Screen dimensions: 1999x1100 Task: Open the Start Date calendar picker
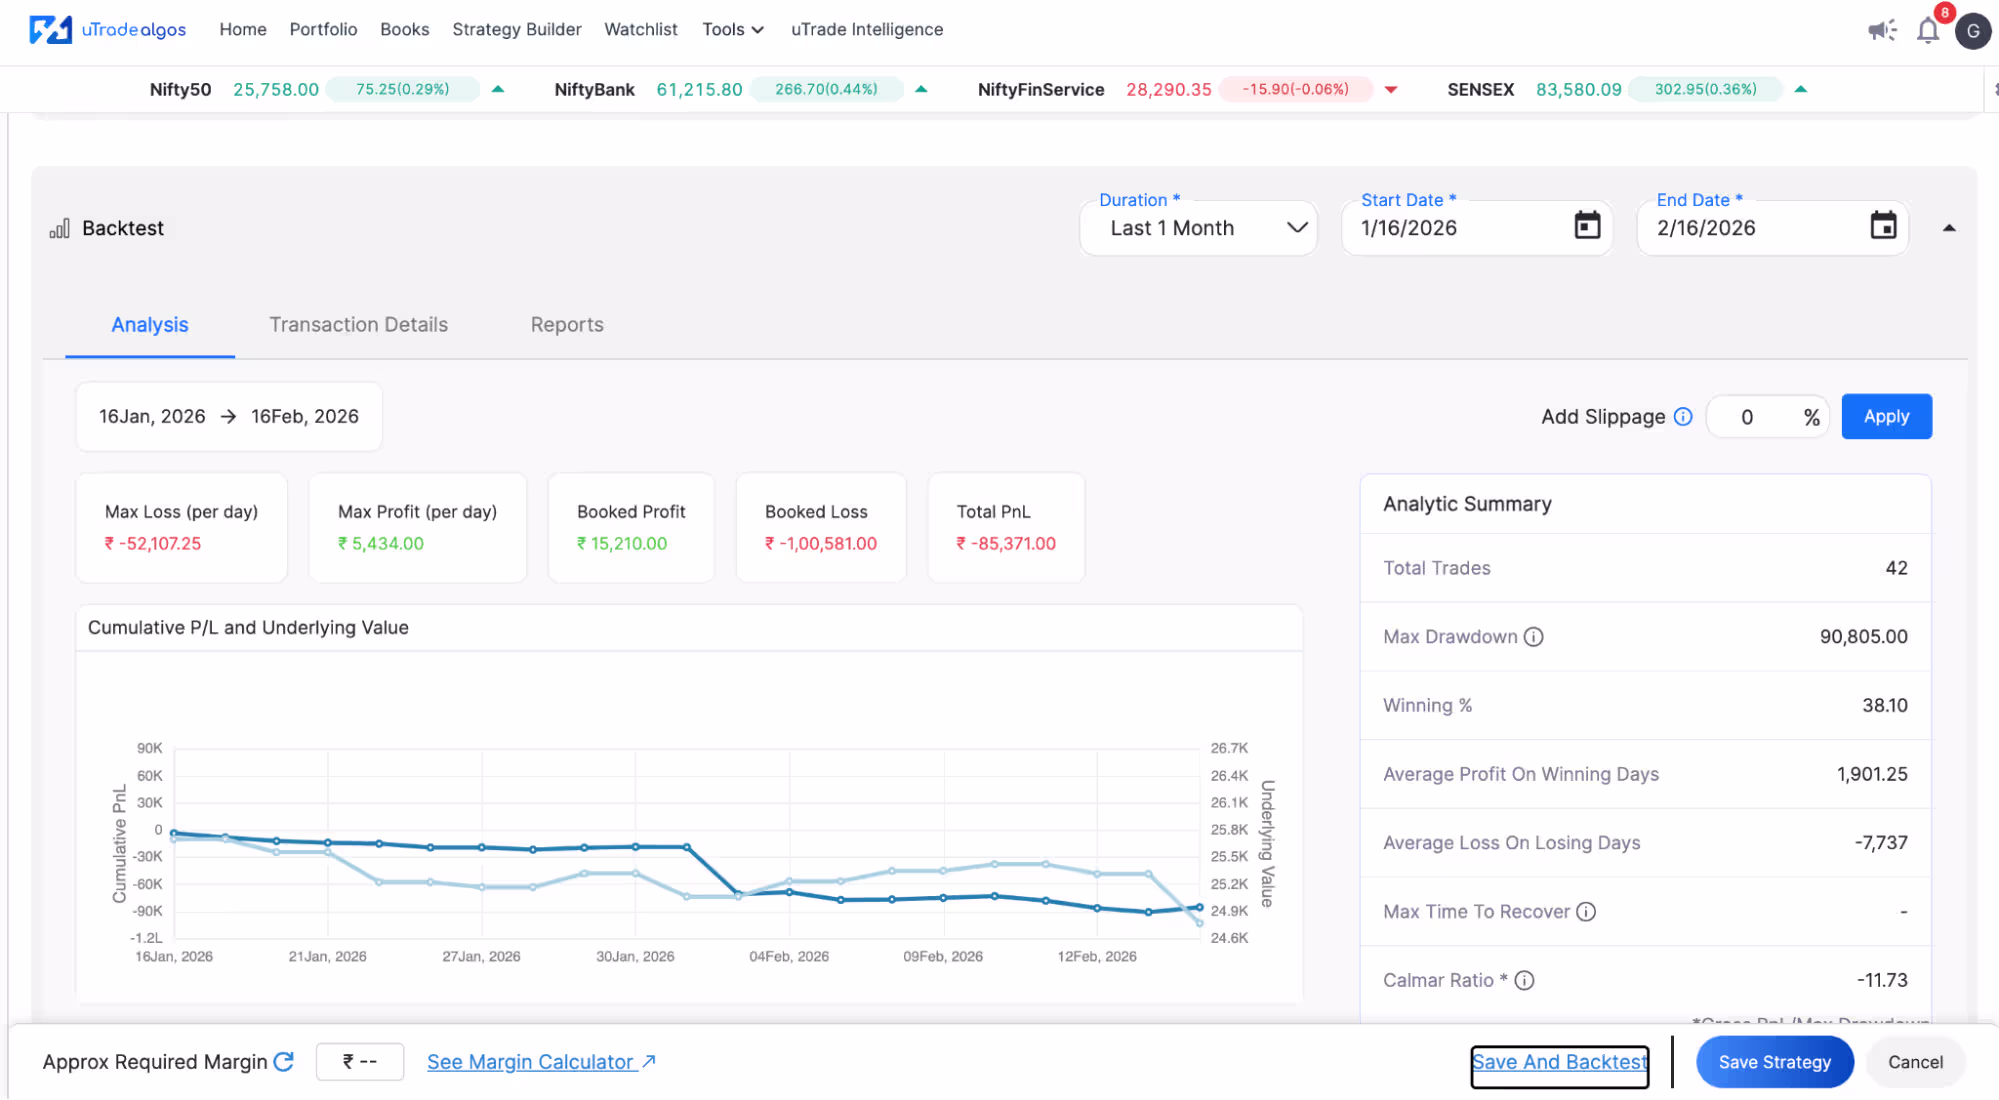coord(1587,226)
